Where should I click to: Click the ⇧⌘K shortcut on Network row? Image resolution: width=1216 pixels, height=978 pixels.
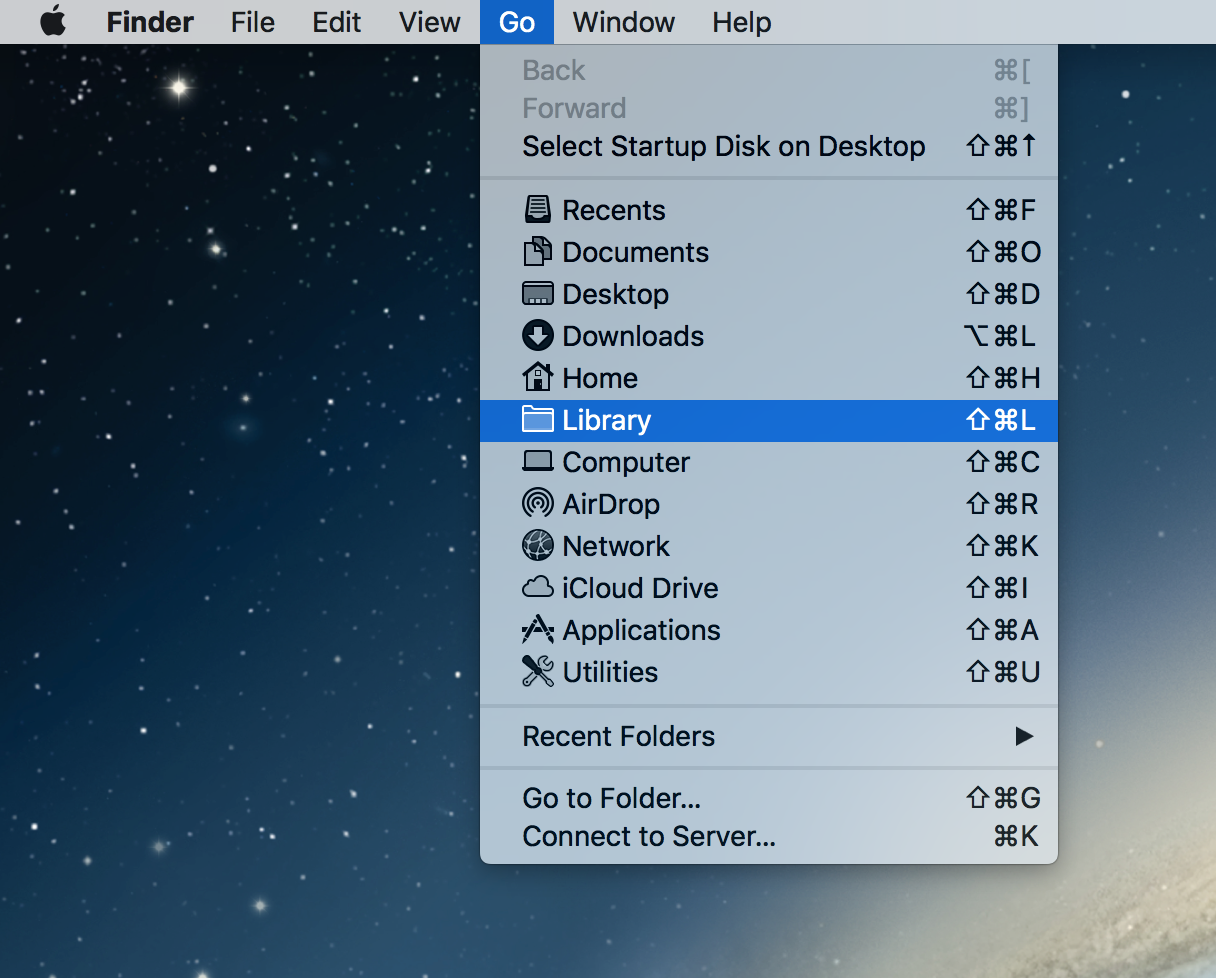[1002, 546]
